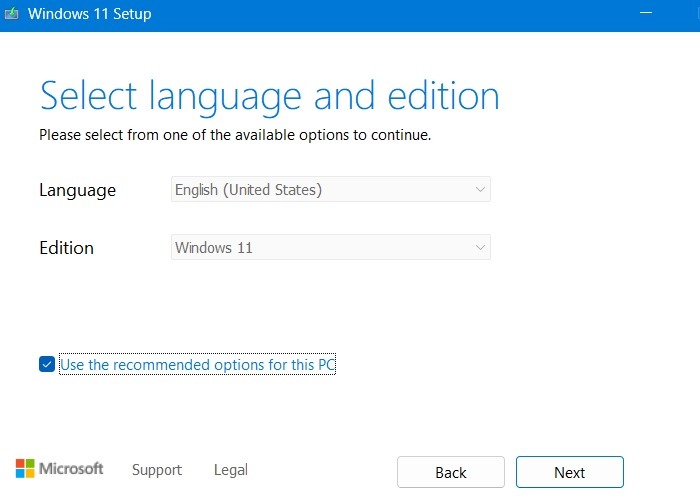Screen dimensions: 700x496
Task: Open the Legal link
Action: tap(231, 470)
